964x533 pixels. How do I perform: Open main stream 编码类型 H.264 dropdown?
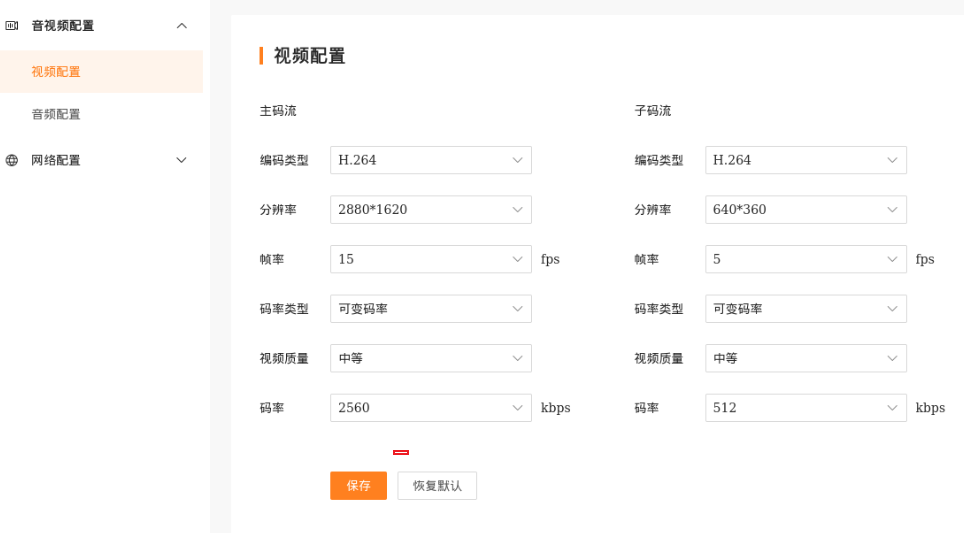click(x=430, y=160)
